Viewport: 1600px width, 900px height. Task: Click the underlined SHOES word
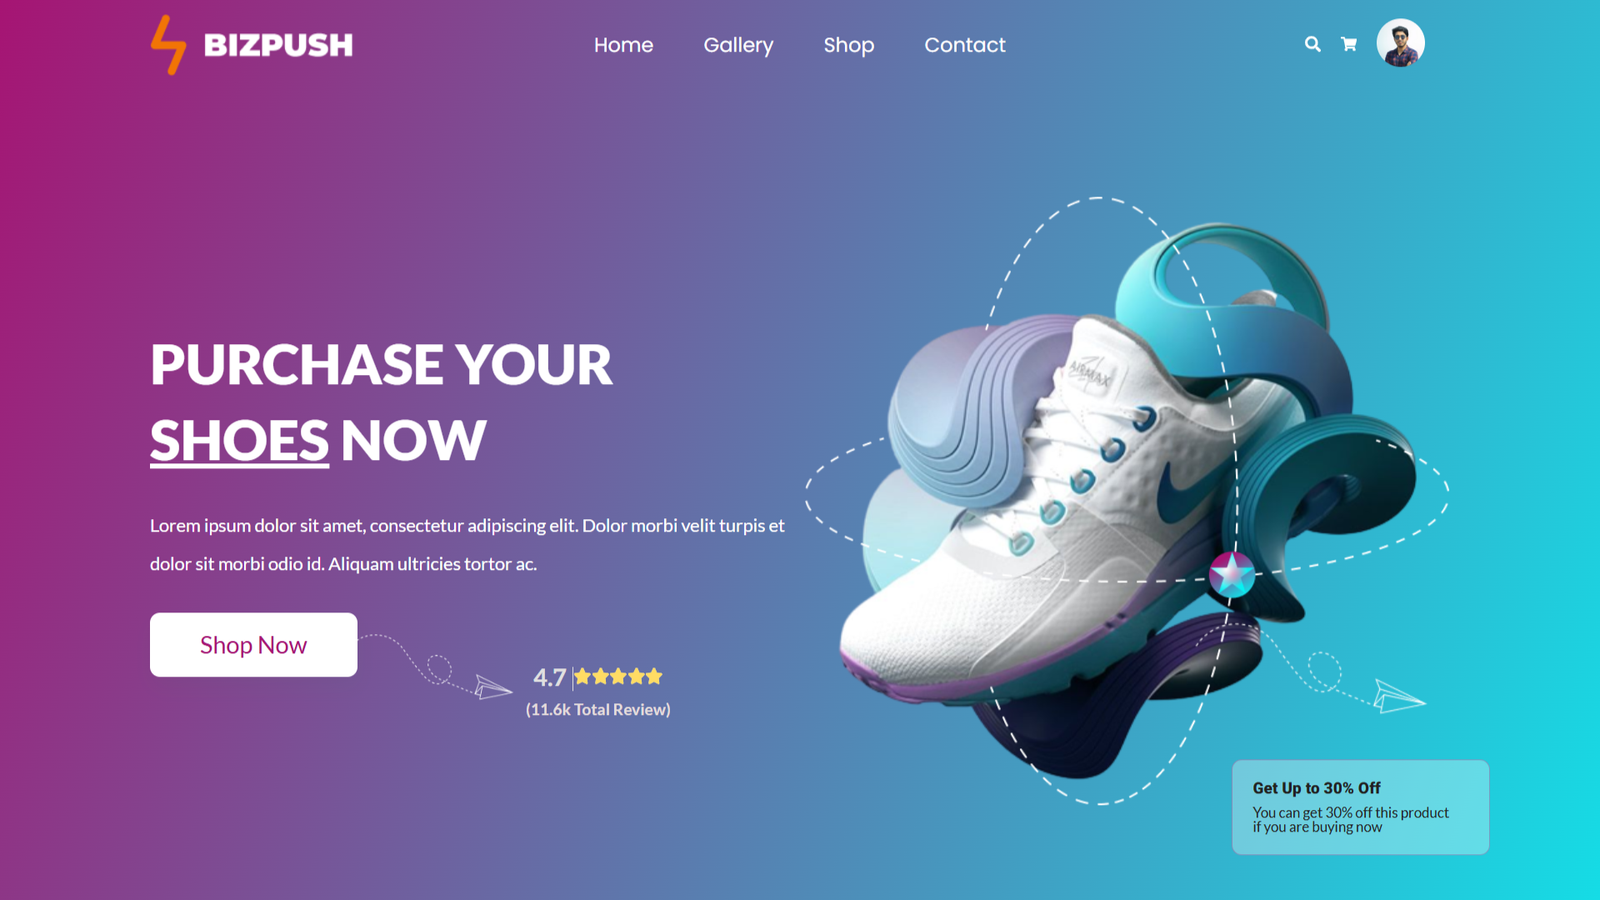(x=239, y=441)
